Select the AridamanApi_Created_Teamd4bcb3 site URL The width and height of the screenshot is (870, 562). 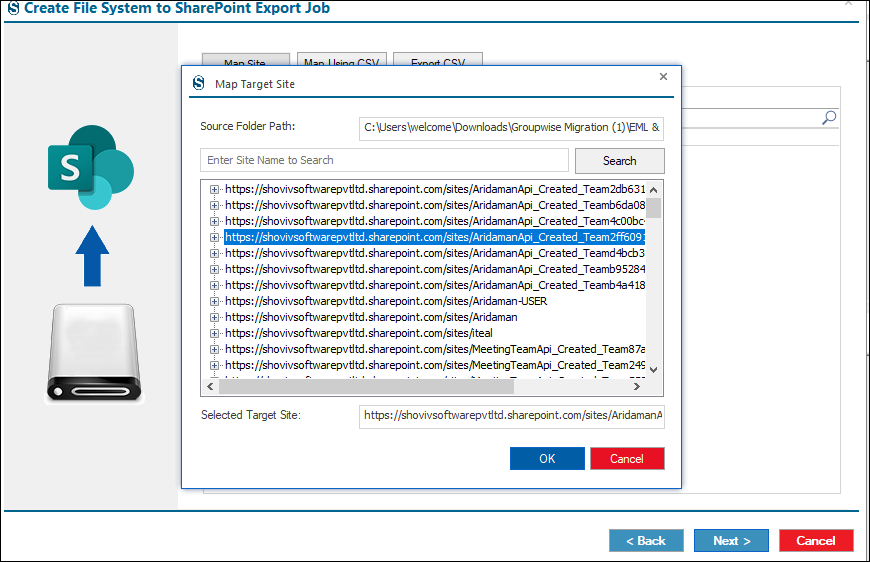pos(435,254)
